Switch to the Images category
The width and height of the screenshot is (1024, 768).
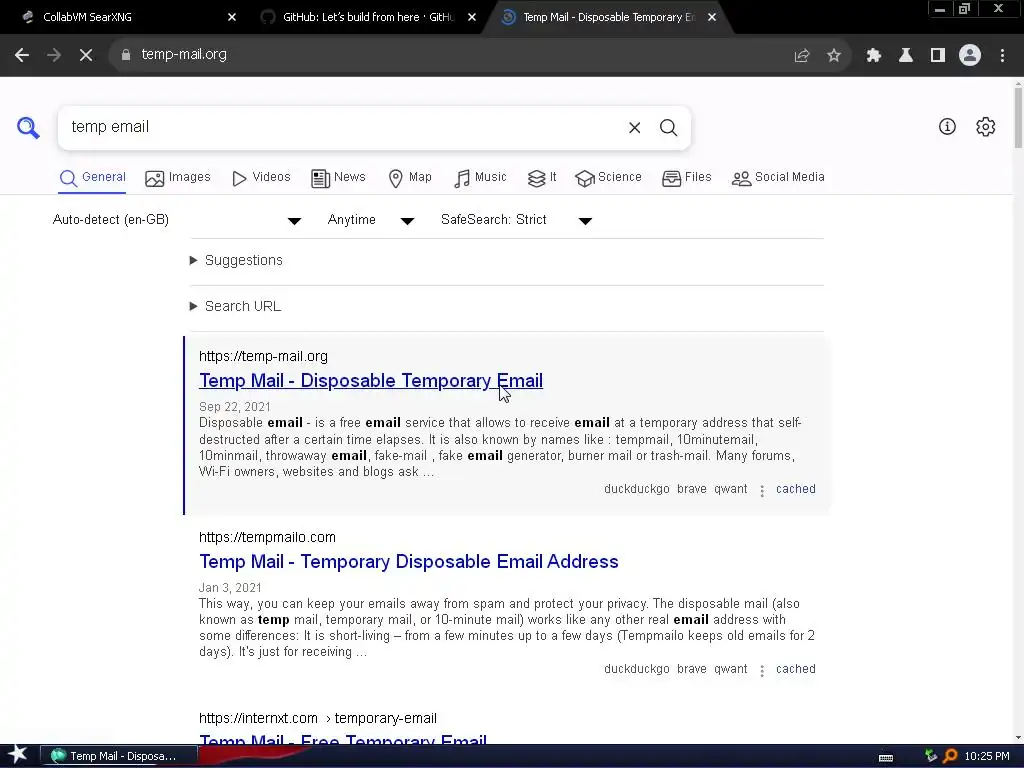[178, 178]
